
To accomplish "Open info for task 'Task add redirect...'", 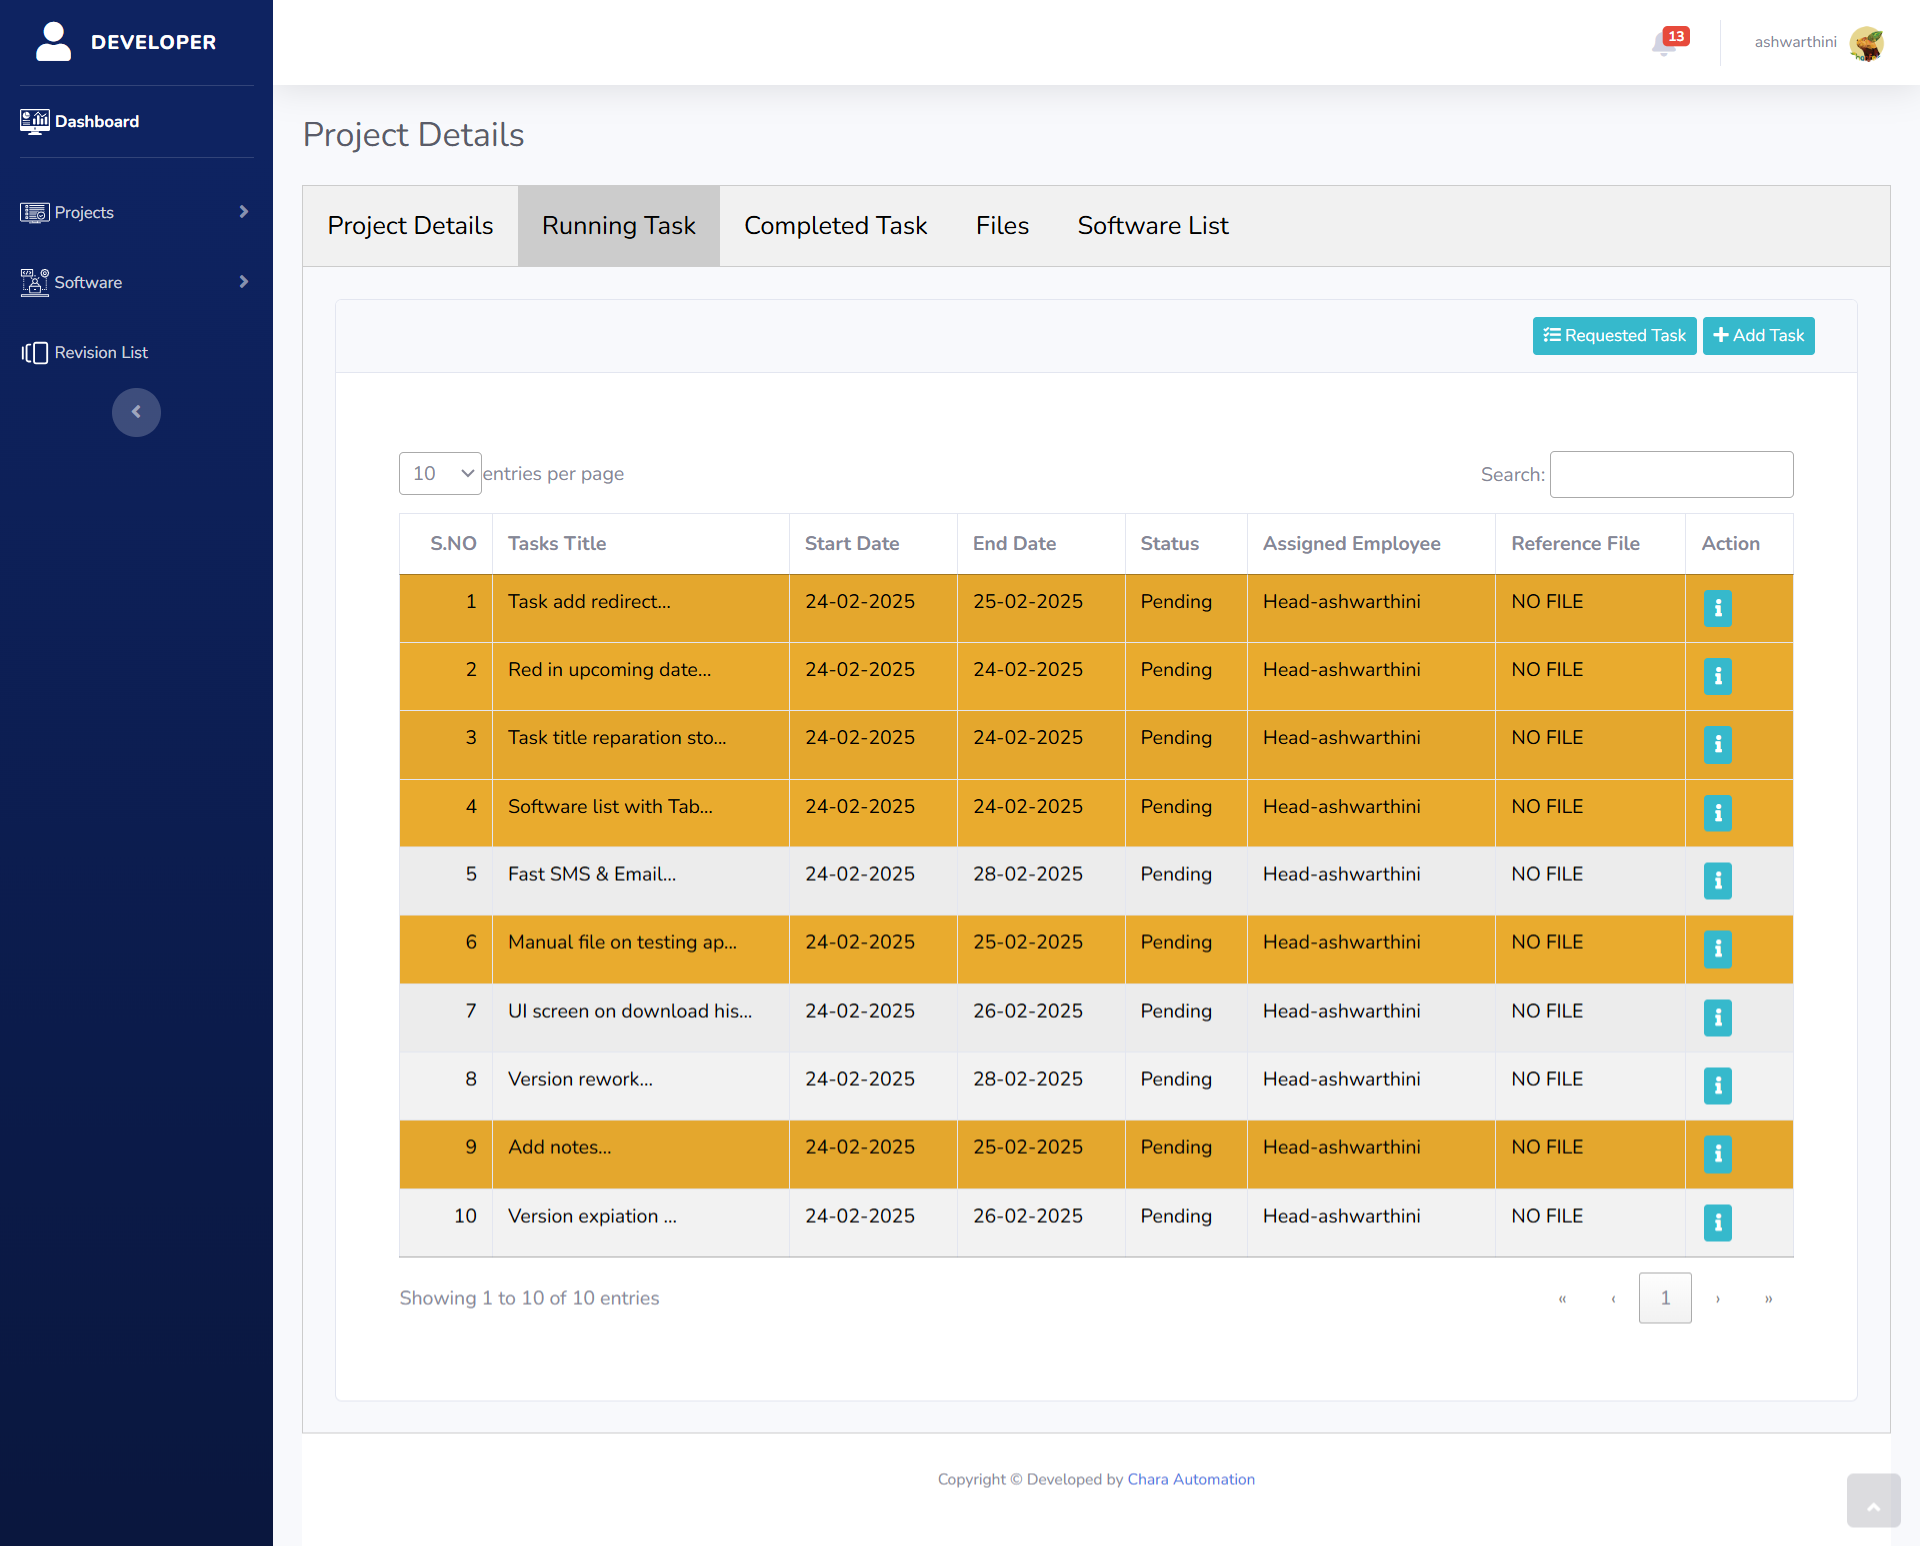I will (x=1717, y=608).
